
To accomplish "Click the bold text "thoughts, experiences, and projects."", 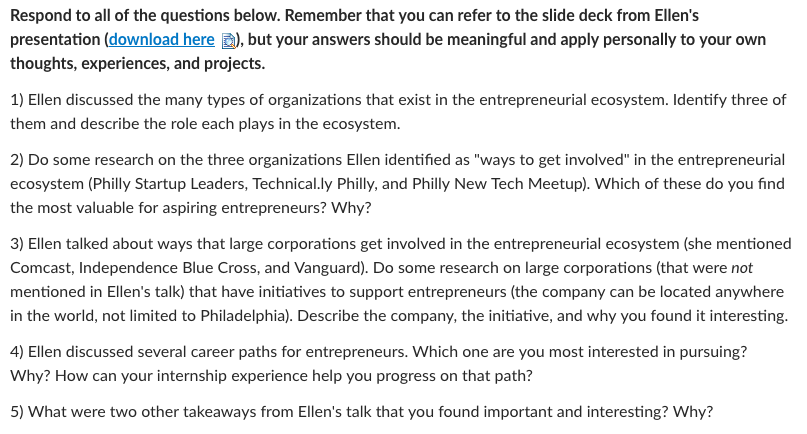I will coord(137,63).
